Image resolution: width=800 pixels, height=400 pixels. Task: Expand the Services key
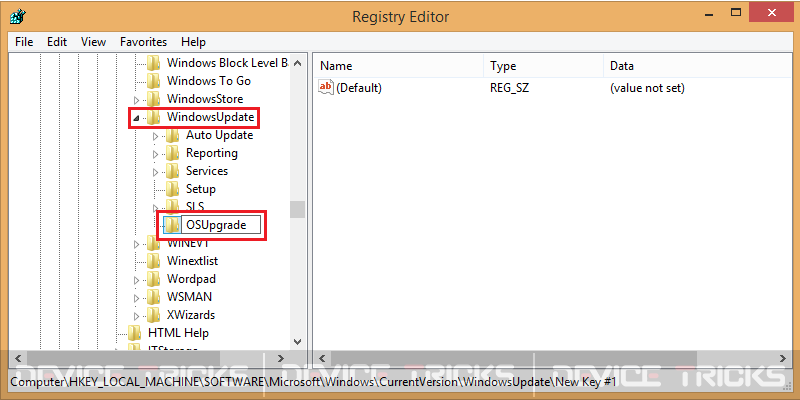pyautogui.click(x=156, y=172)
